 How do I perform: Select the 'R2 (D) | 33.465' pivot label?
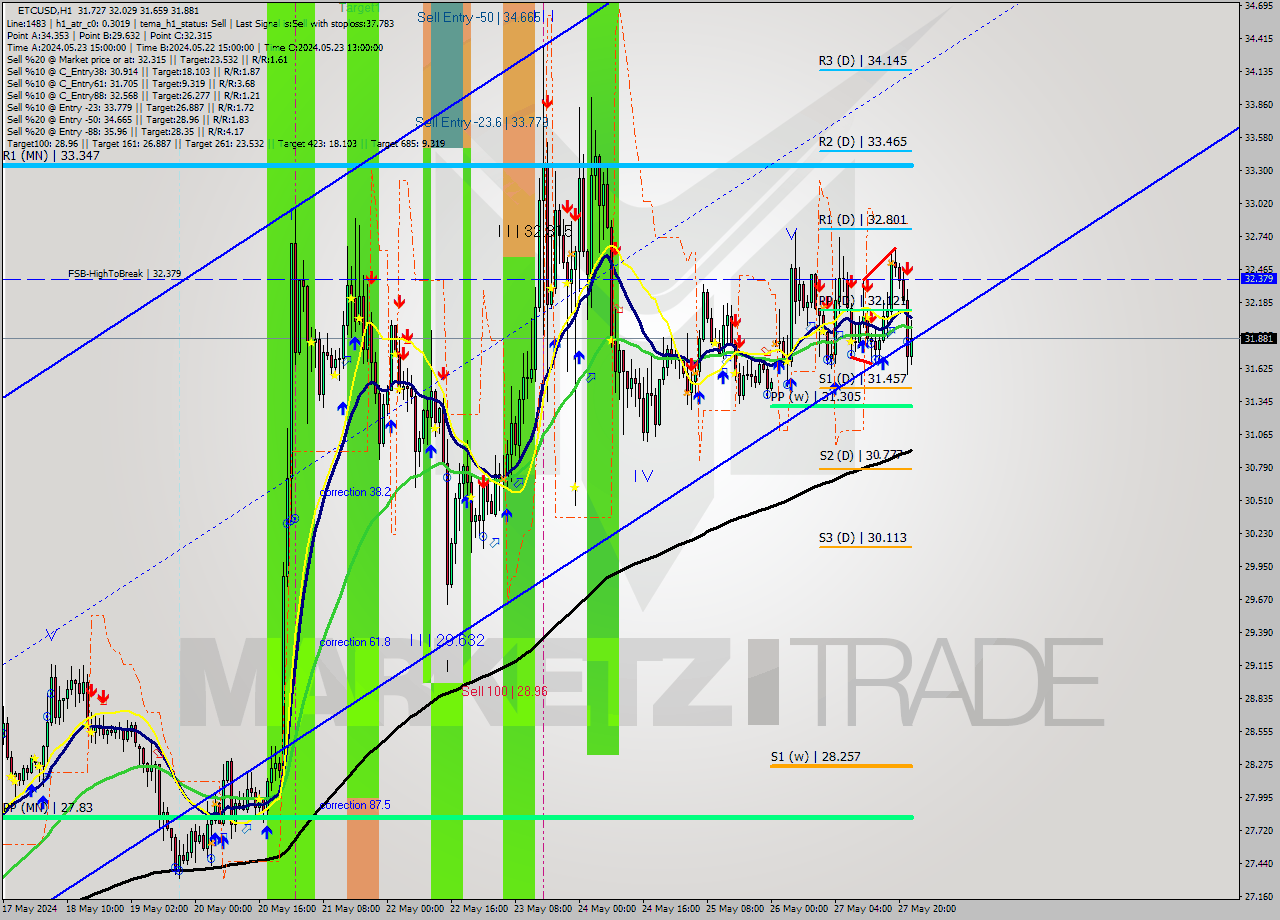tap(863, 142)
